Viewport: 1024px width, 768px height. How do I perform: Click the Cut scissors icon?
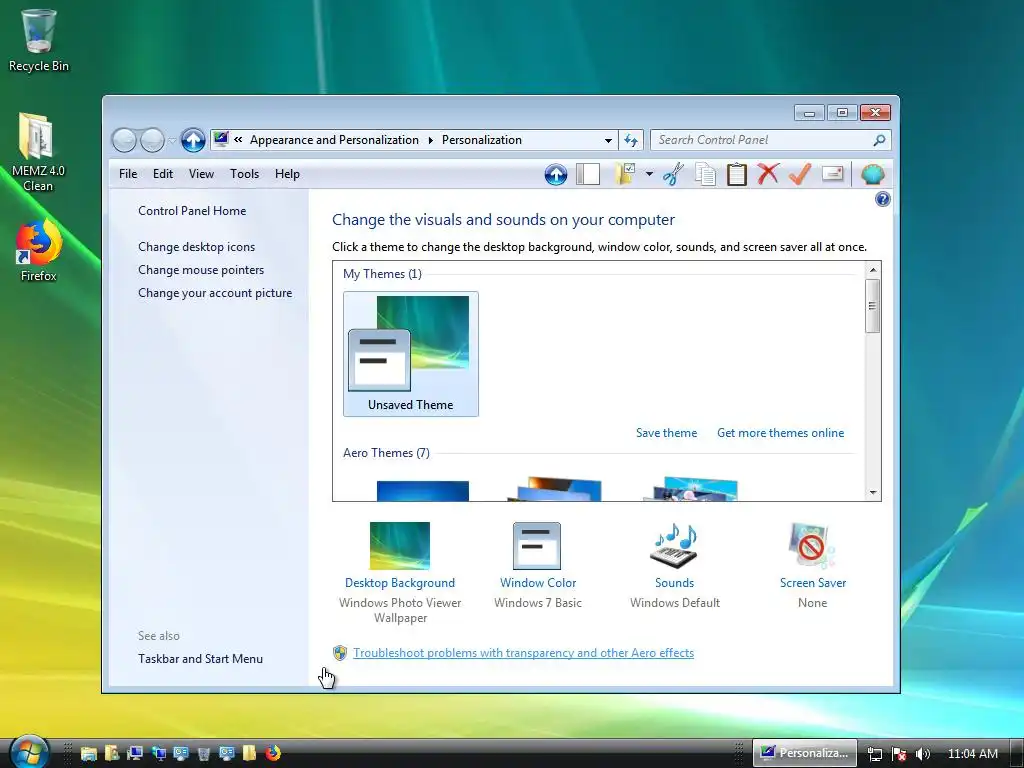[x=673, y=174]
